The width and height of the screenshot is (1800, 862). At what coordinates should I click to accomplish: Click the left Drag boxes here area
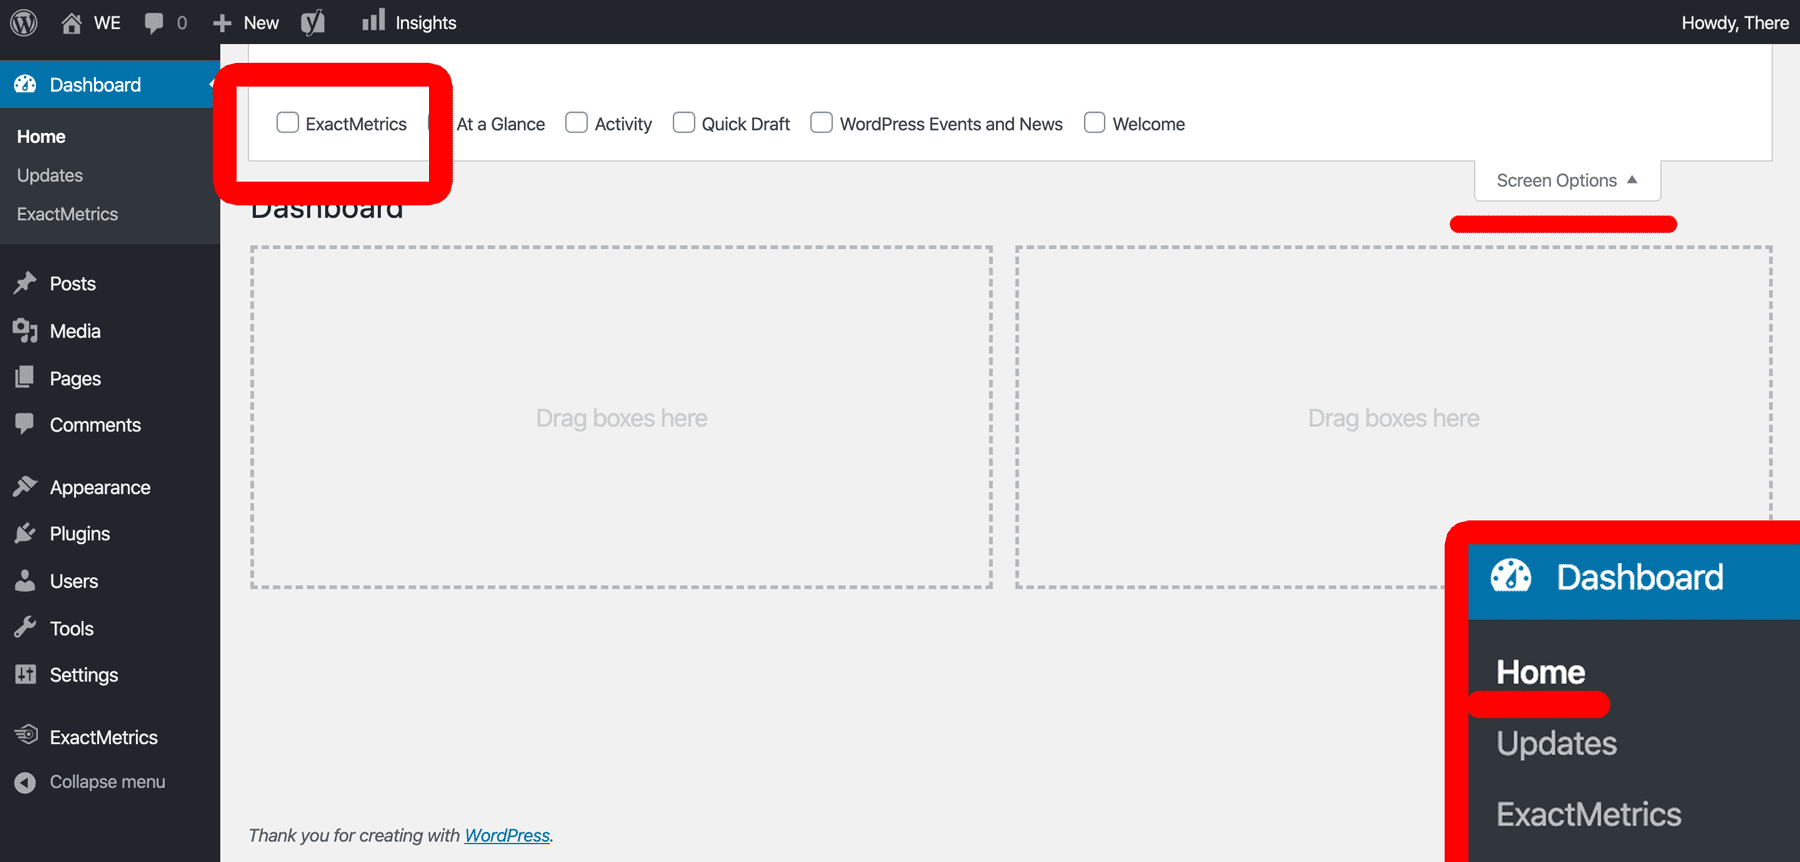click(621, 417)
